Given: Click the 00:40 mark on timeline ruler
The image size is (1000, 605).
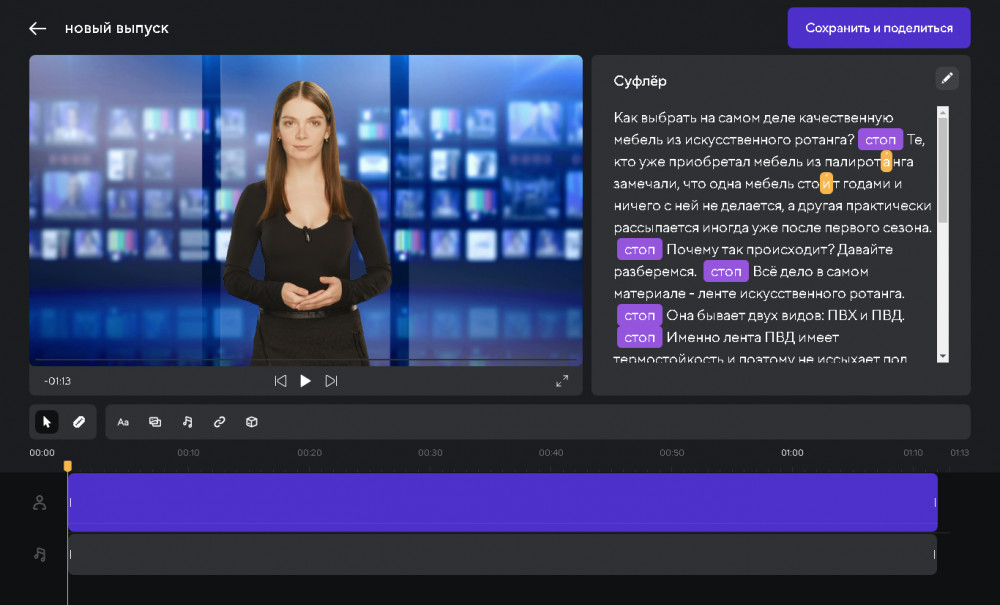Looking at the screenshot, I should [x=551, y=453].
